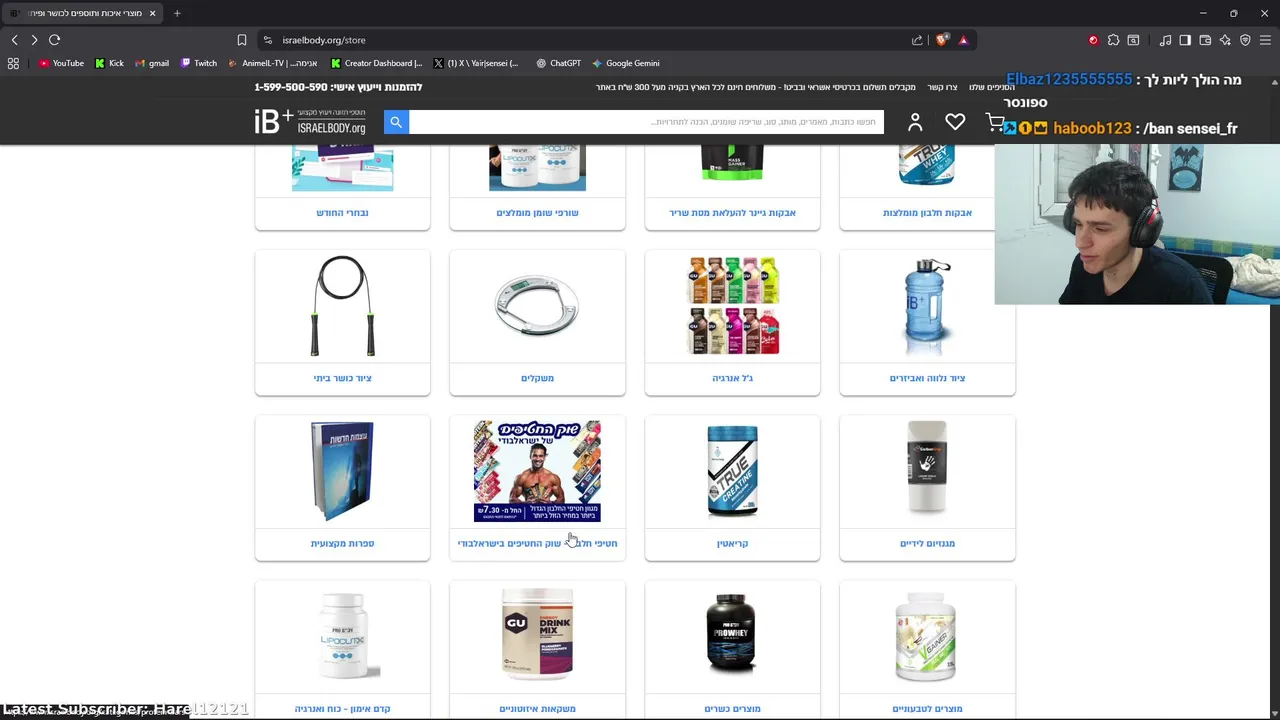Open the Leo AI sparkle icon
This screenshot has height=720, width=1280.
pyautogui.click(x=1225, y=40)
